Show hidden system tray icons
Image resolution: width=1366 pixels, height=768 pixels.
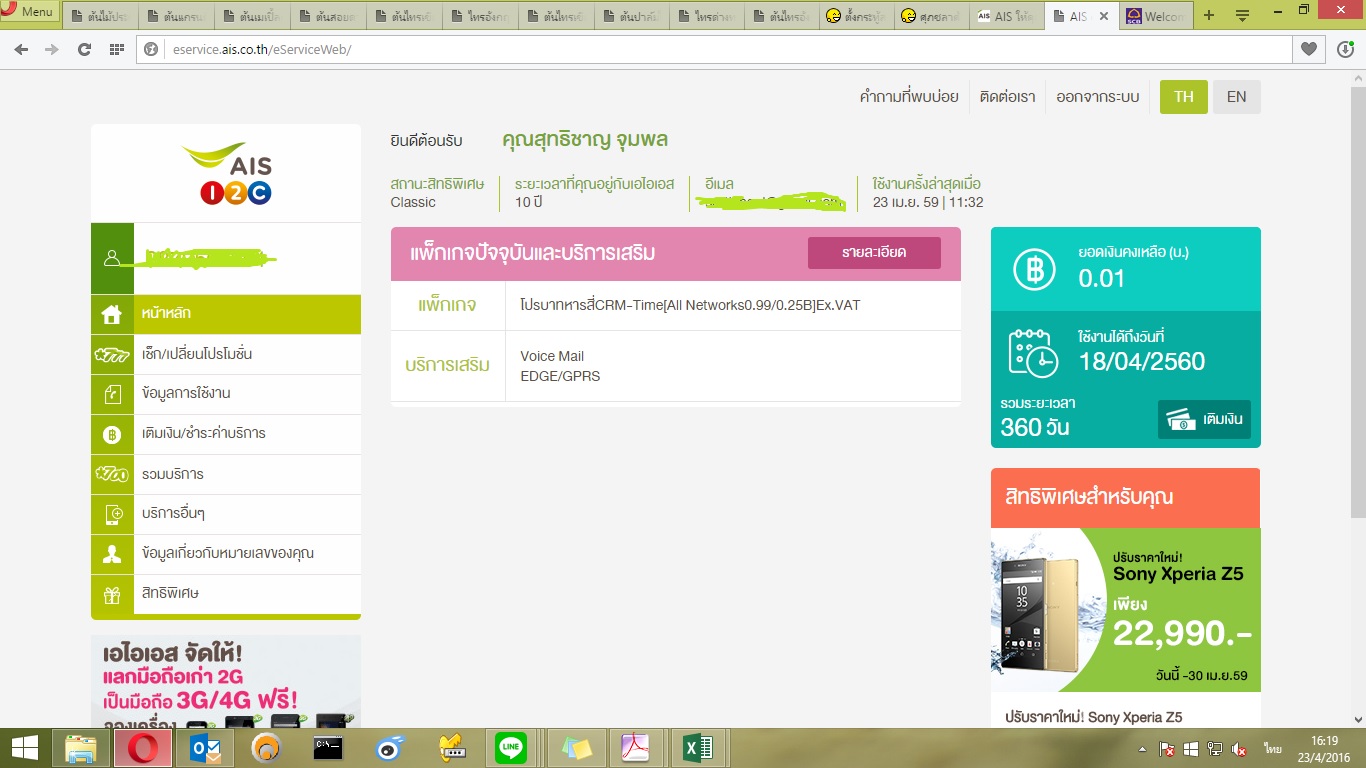tap(1143, 749)
